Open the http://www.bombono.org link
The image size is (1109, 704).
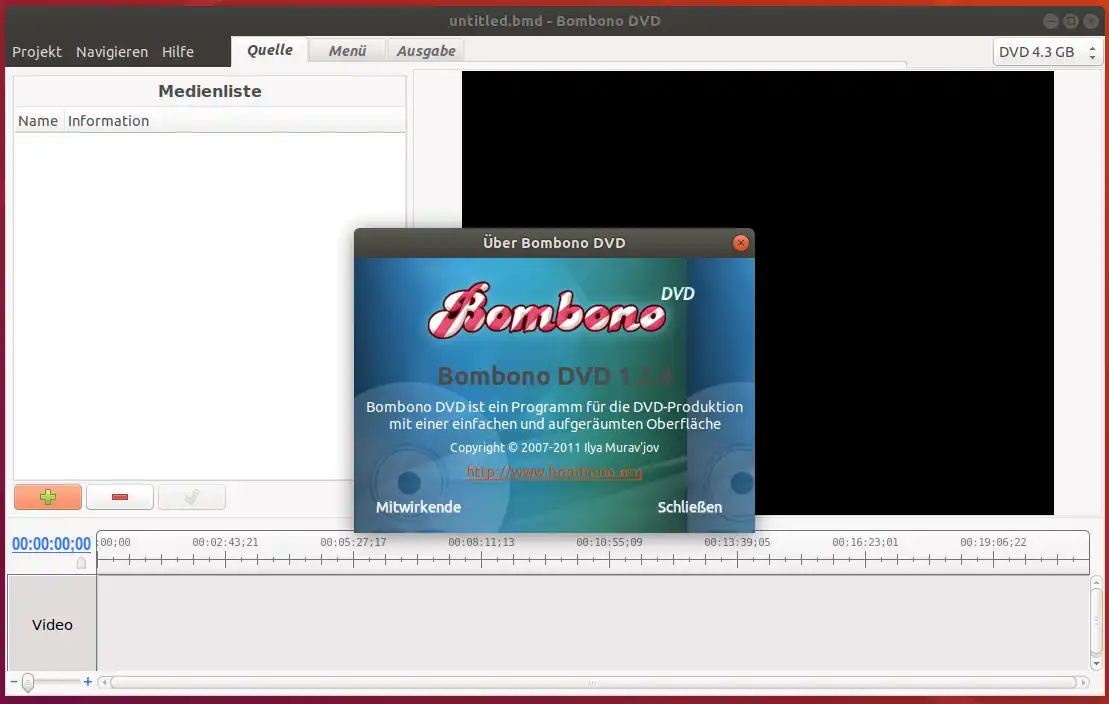554,471
